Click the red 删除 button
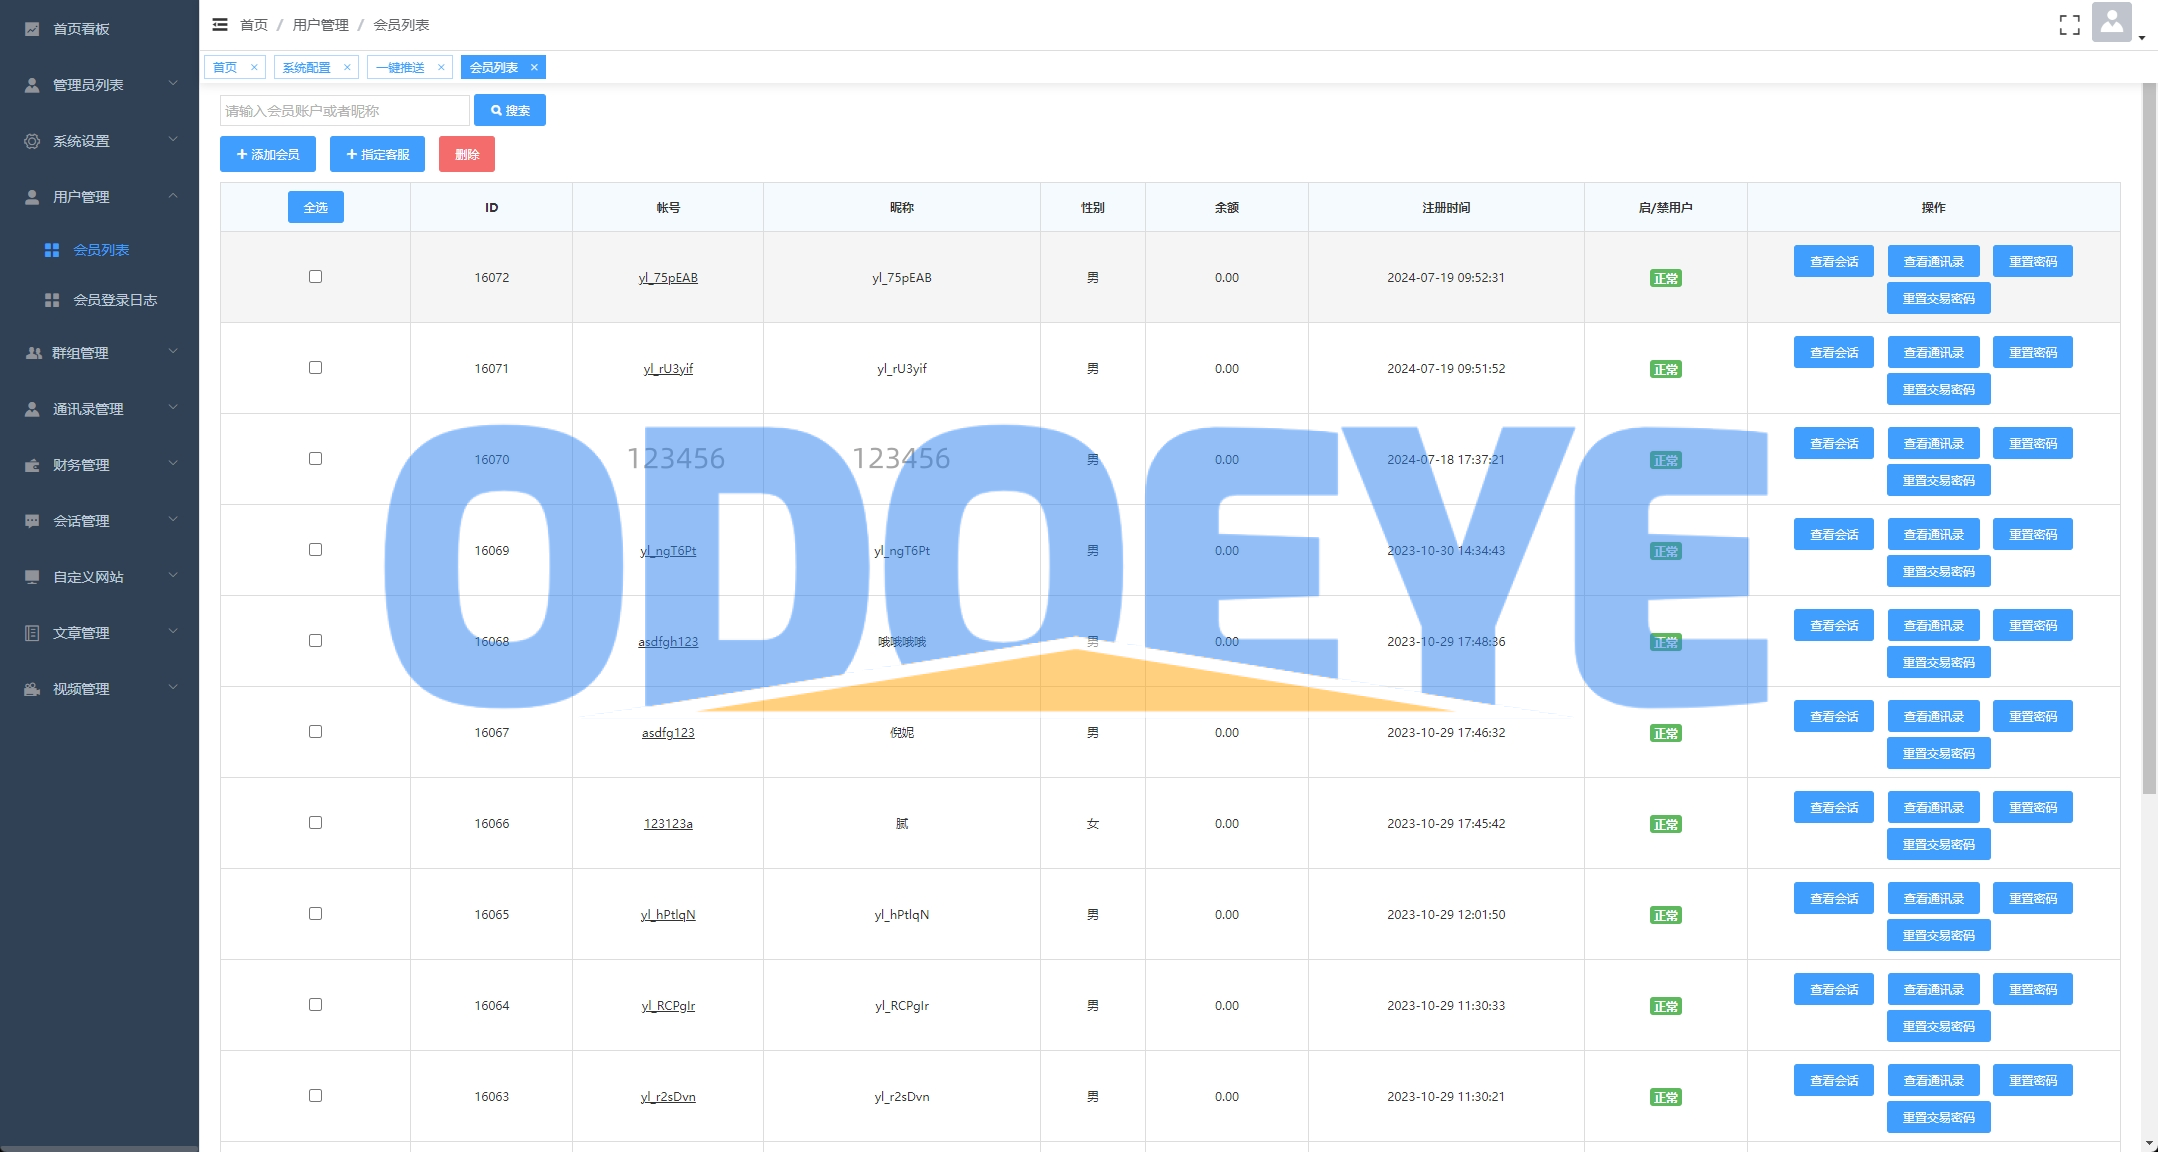The width and height of the screenshot is (2158, 1152). [x=467, y=154]
